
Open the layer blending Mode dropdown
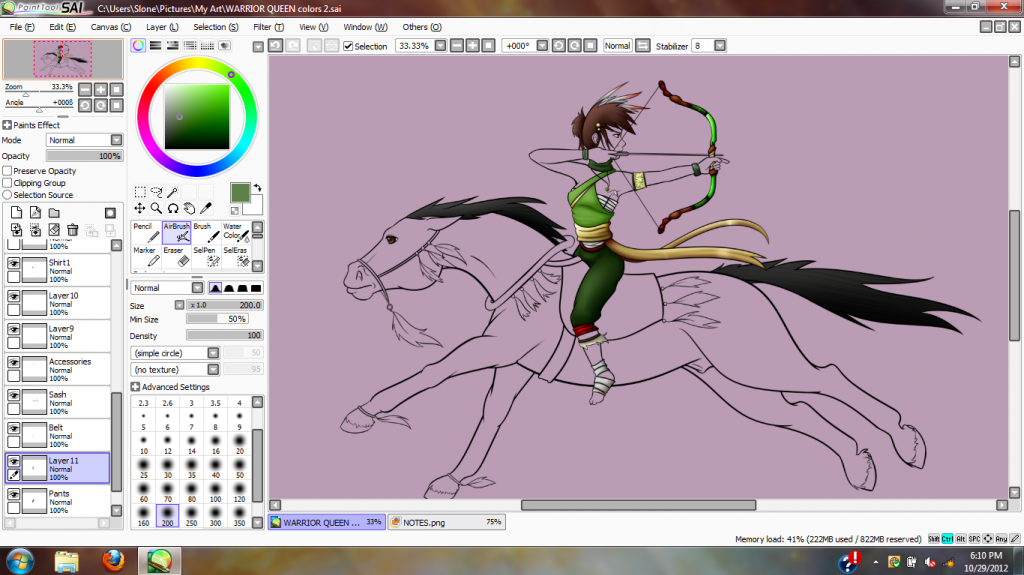[84, 140]
